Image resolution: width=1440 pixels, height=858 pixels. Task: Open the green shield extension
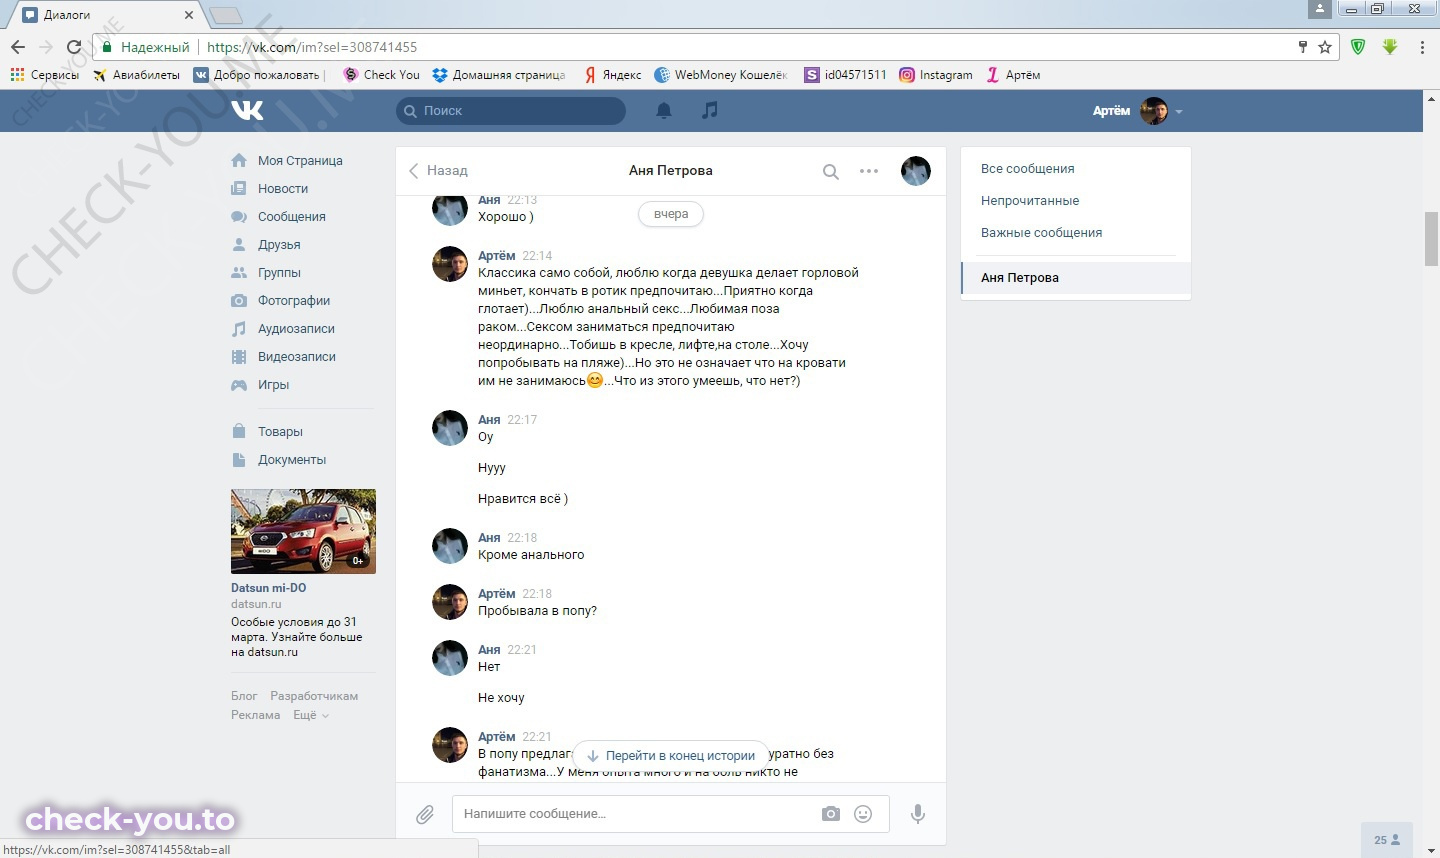pyautogui.click(x=1358, y=47)
